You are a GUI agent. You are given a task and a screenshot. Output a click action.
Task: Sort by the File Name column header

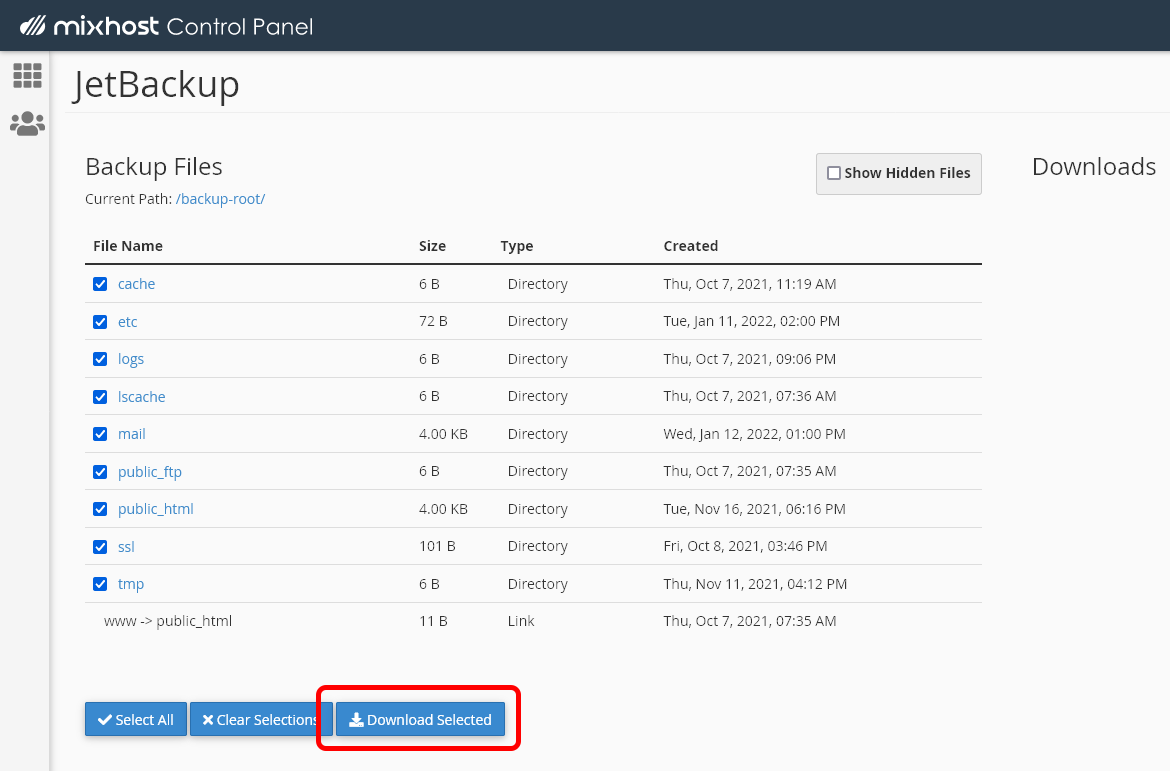point(128,246)
